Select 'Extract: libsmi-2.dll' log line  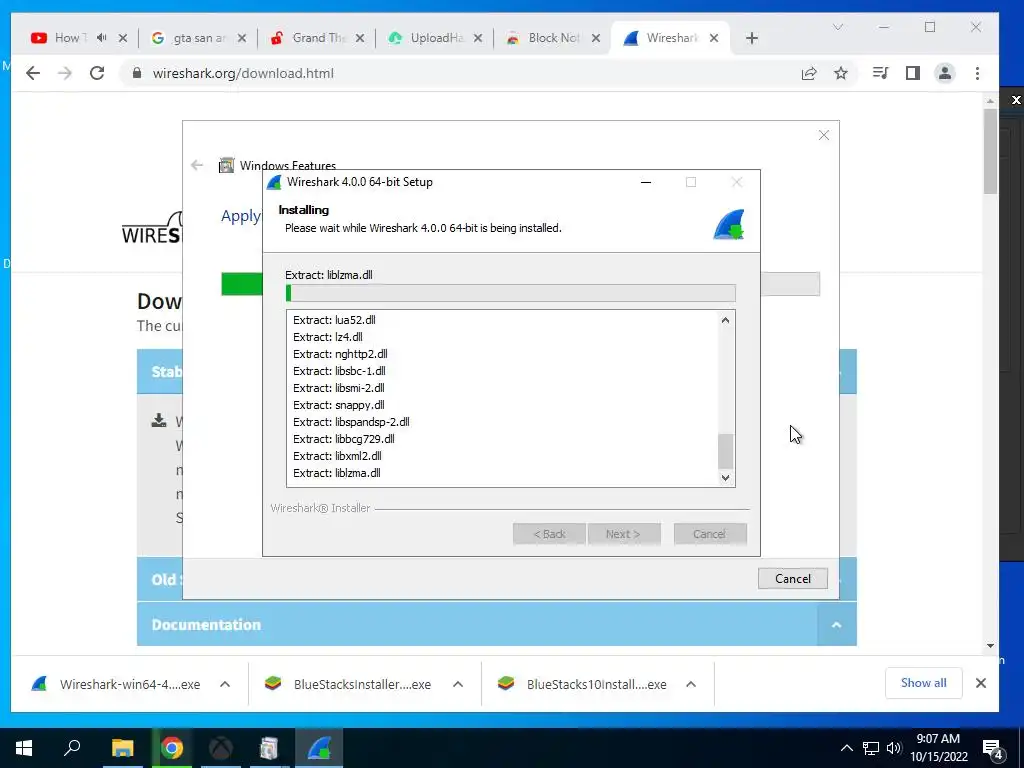pos(338,388)
